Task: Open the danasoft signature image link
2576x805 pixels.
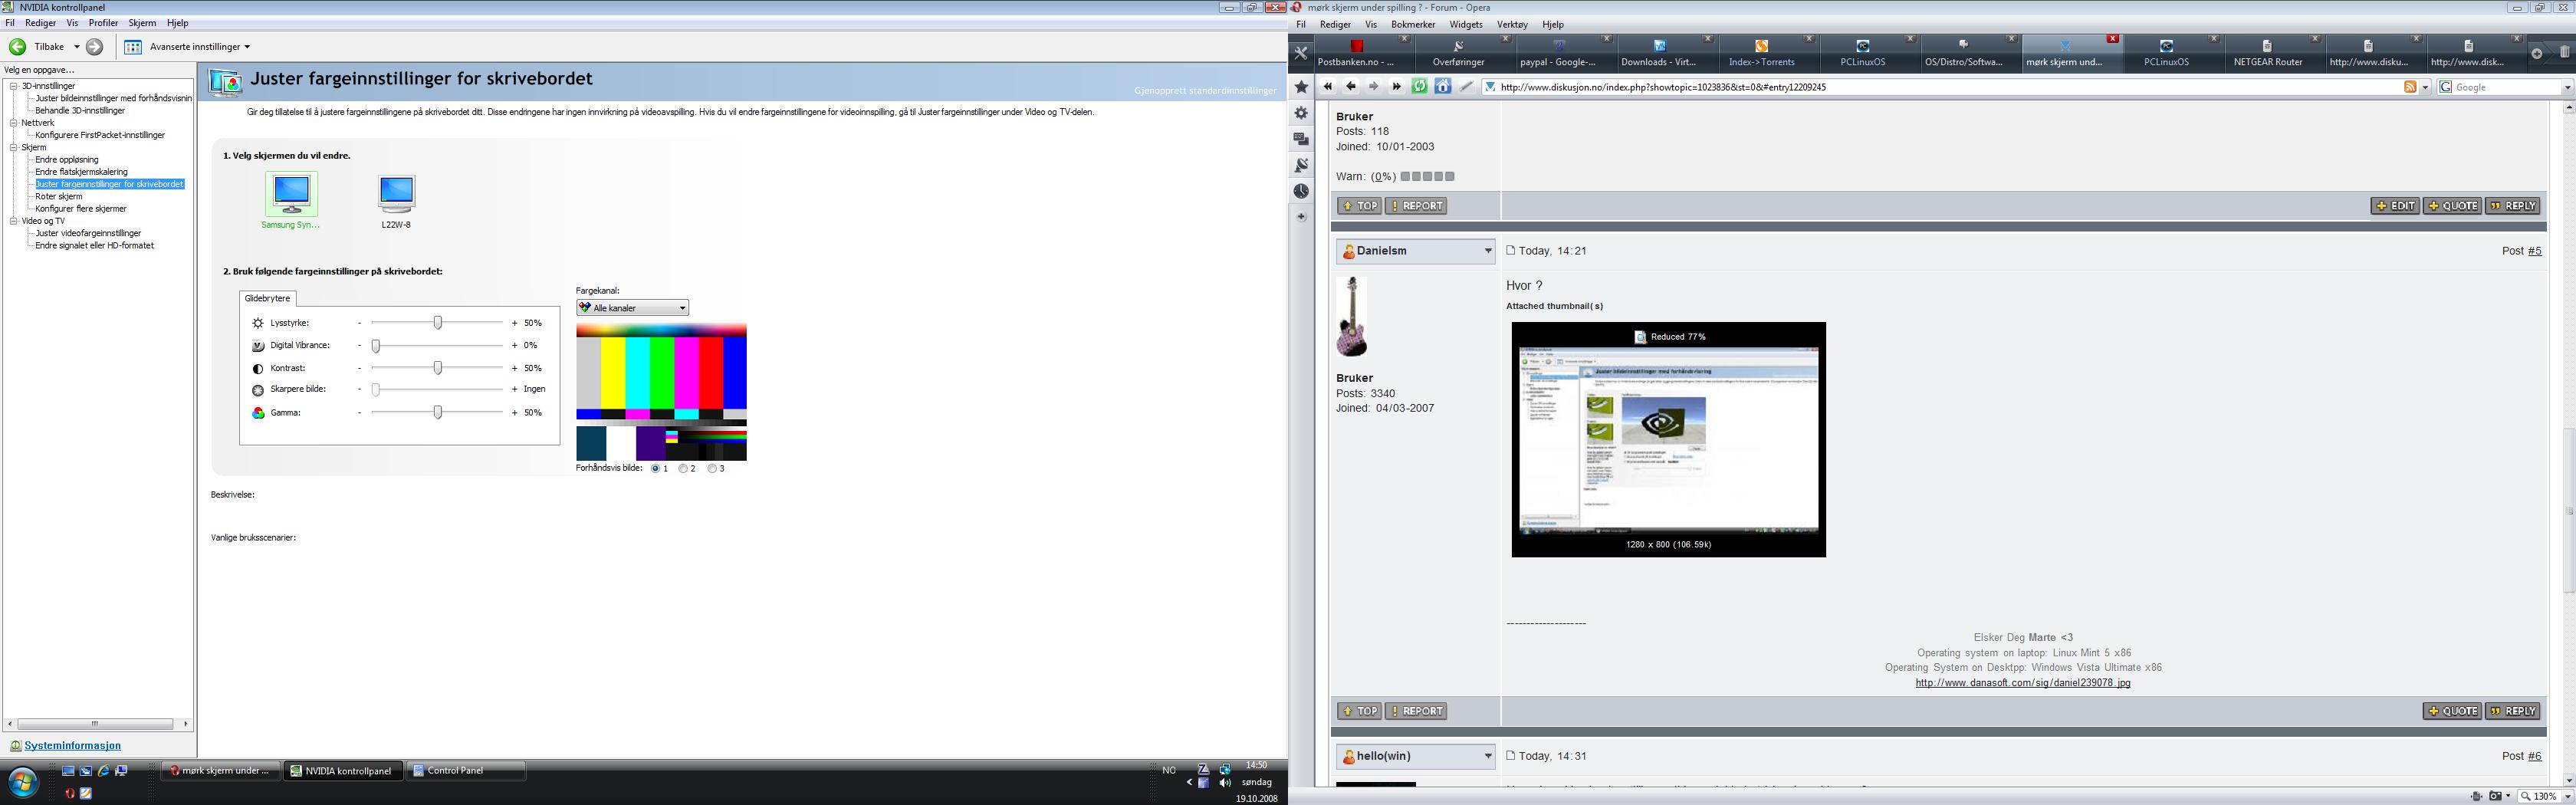Action: [2023, 683]
